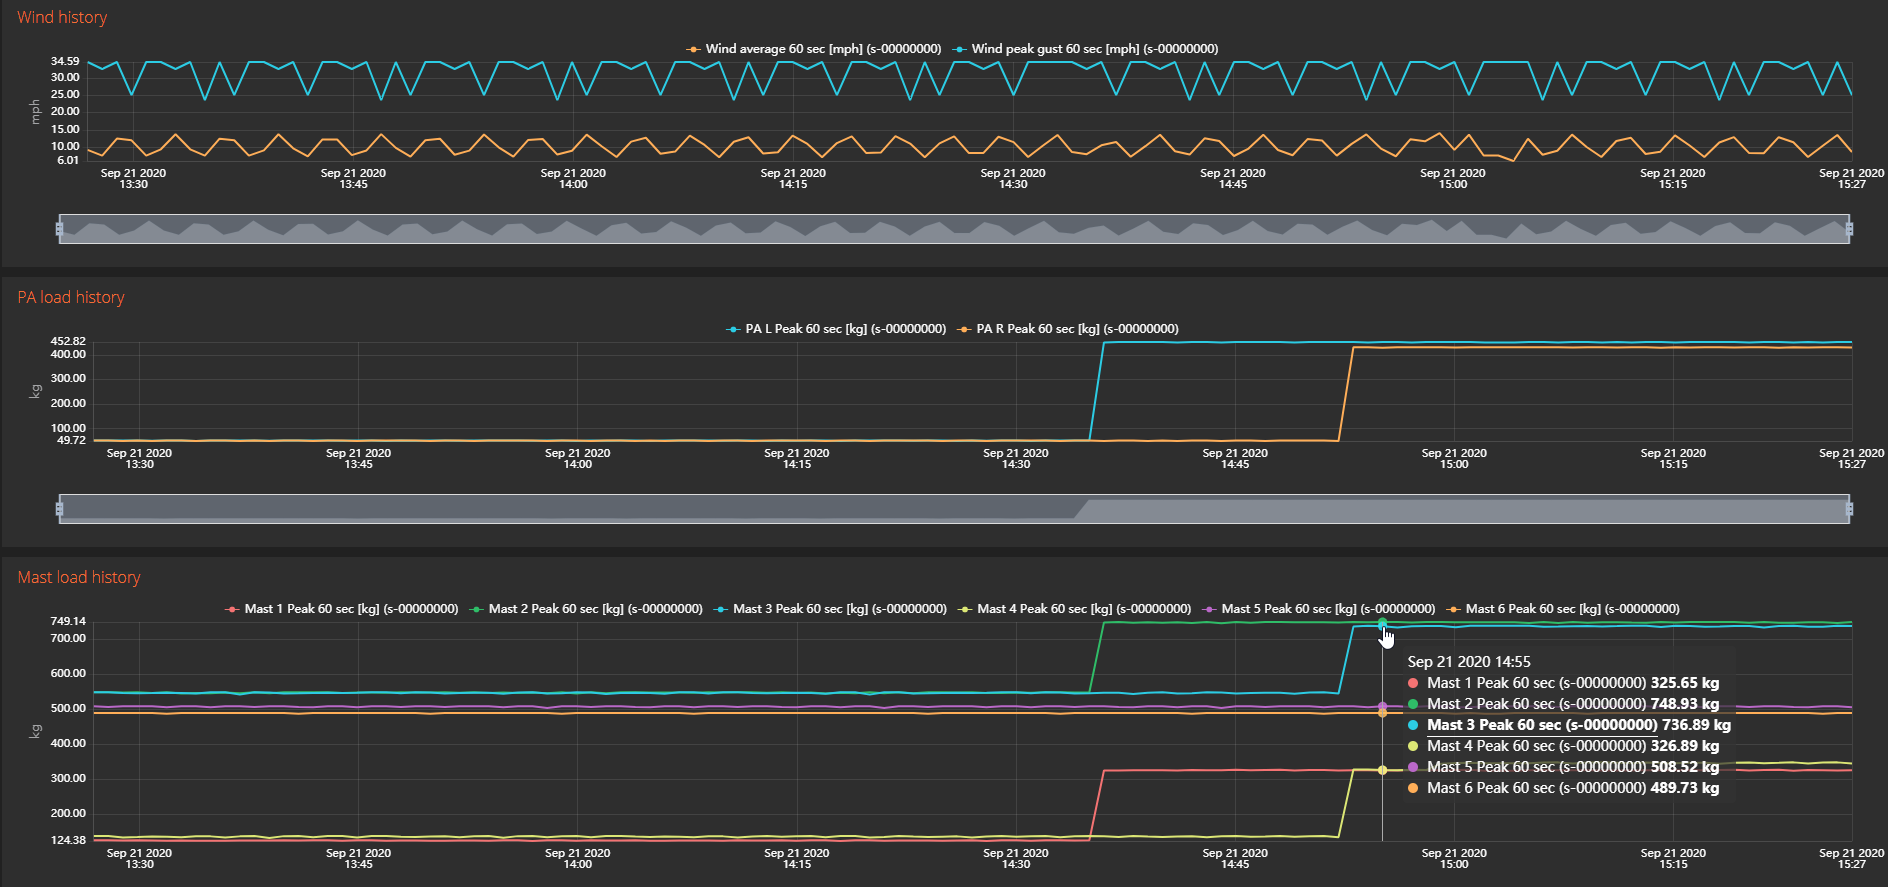Click right handle of Wind history zoom slider
This screenshot has height=887, width=1888.
tap(1849, 229)
